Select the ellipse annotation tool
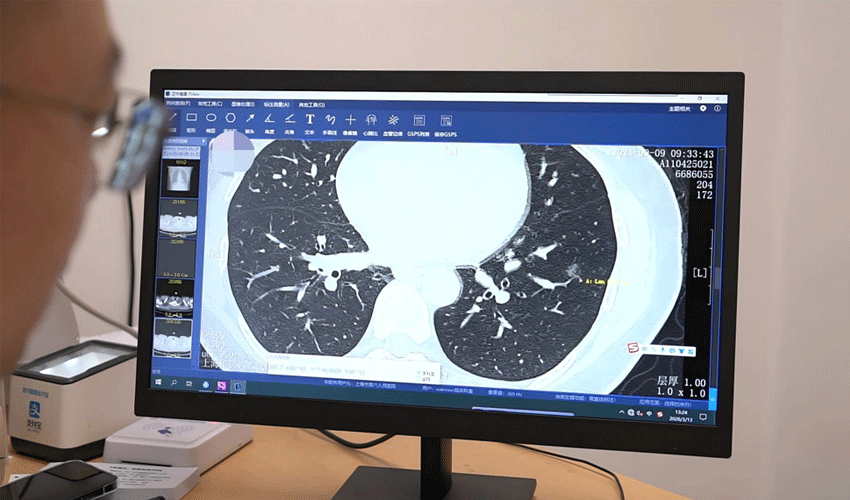Screen dimensions: 850x500 [211, 118]
